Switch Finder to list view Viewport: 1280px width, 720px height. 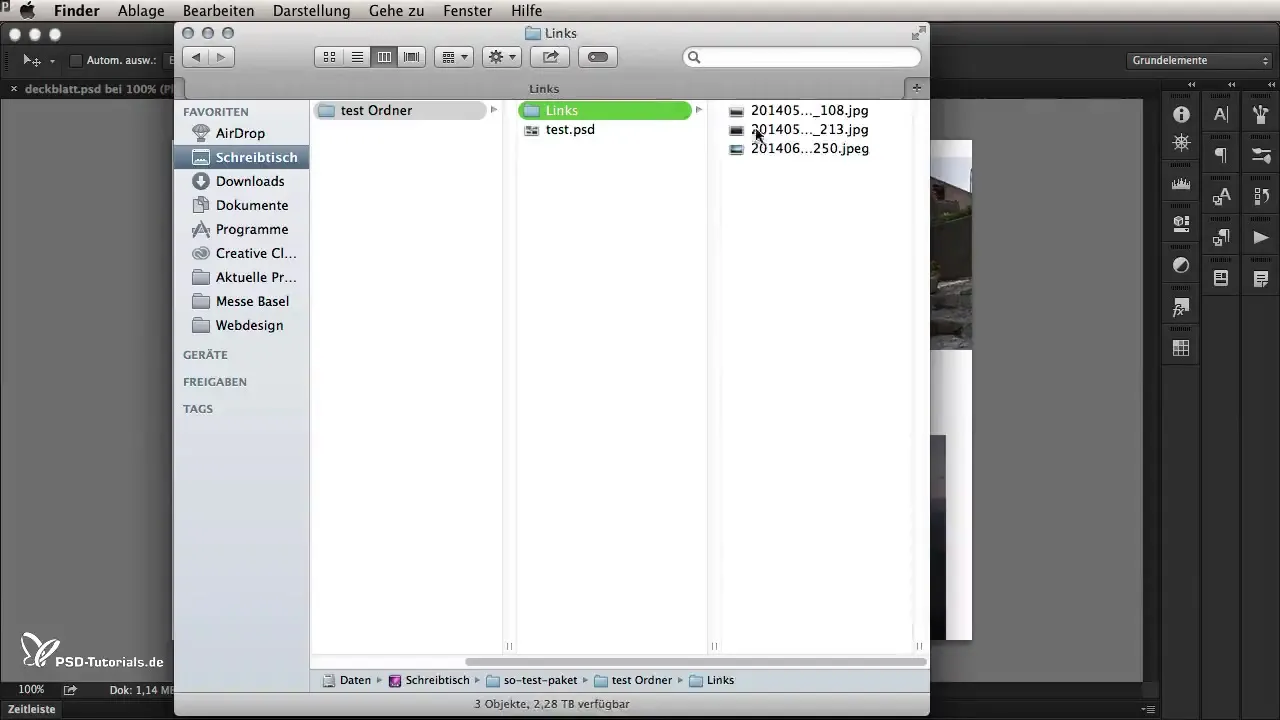[357, 57]
